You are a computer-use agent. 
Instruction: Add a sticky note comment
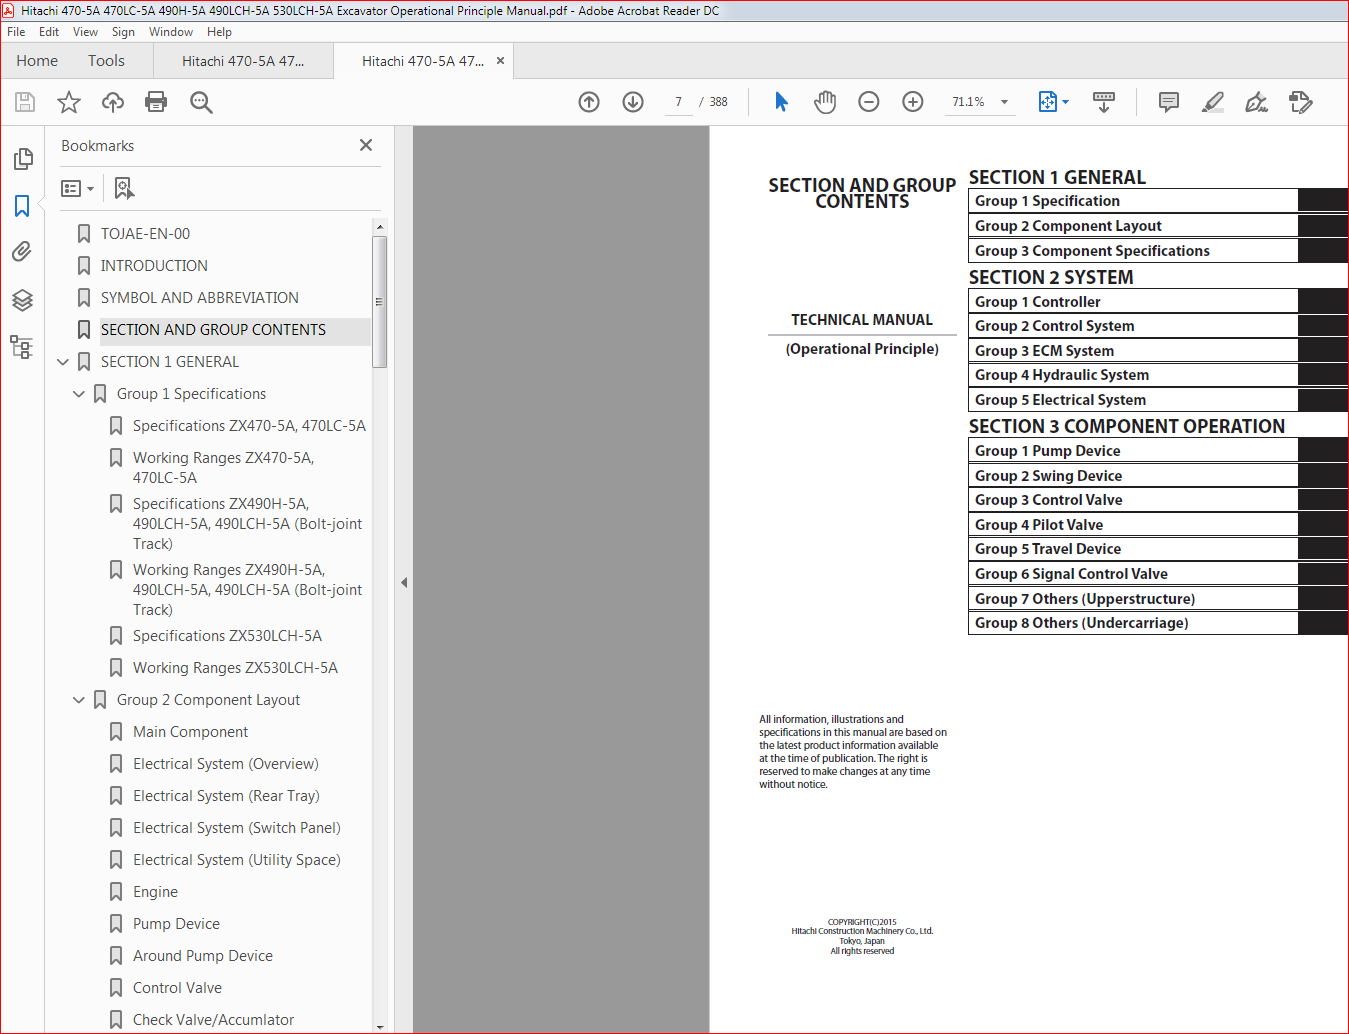[1168, 102]
